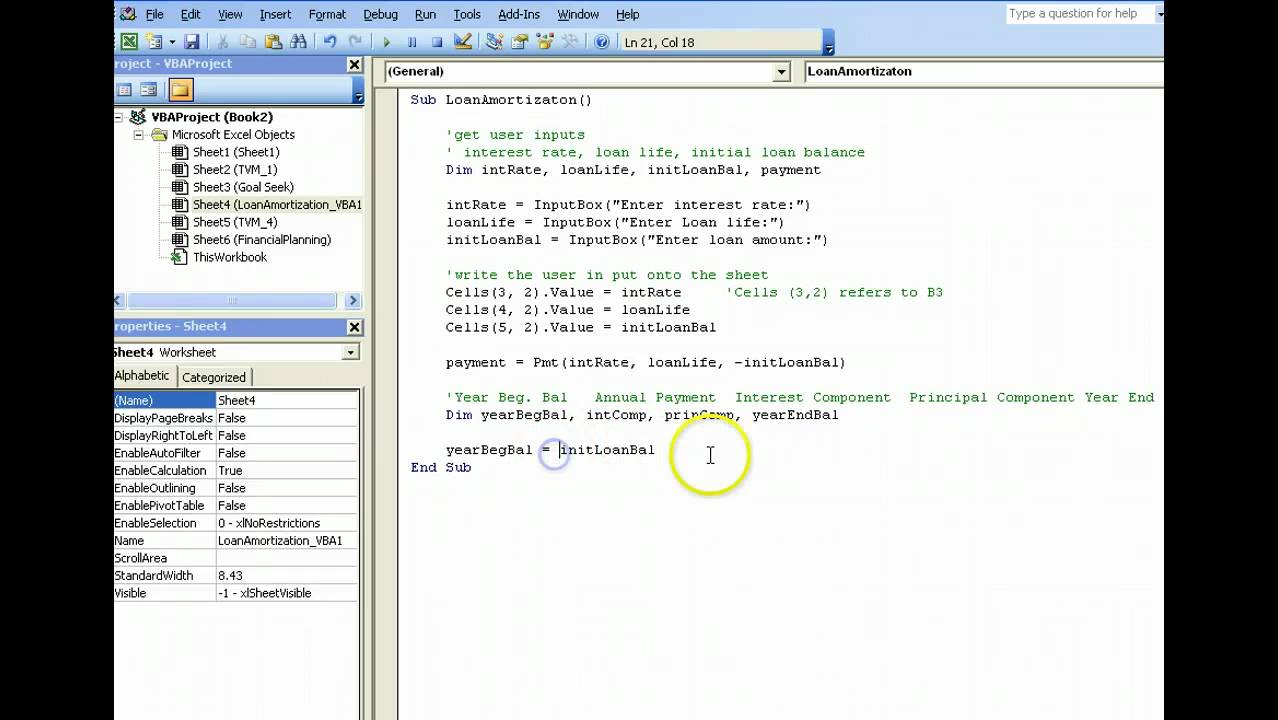The width and height of the screenshot is (1278, 720).
Task: Open Project Explorer toolbar icon
Action: click(x=494, y=42)
